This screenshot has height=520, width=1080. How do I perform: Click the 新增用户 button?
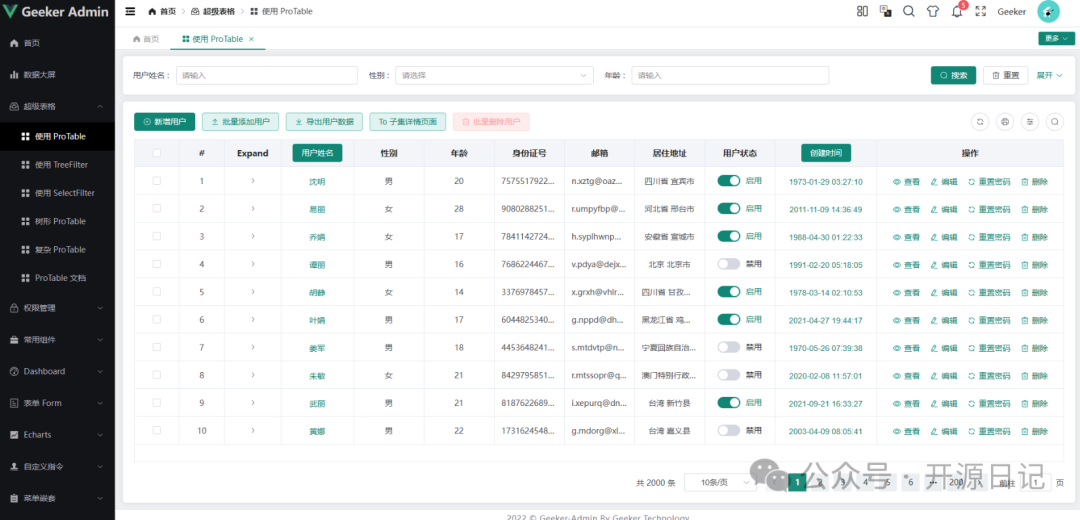pos(165,122)
